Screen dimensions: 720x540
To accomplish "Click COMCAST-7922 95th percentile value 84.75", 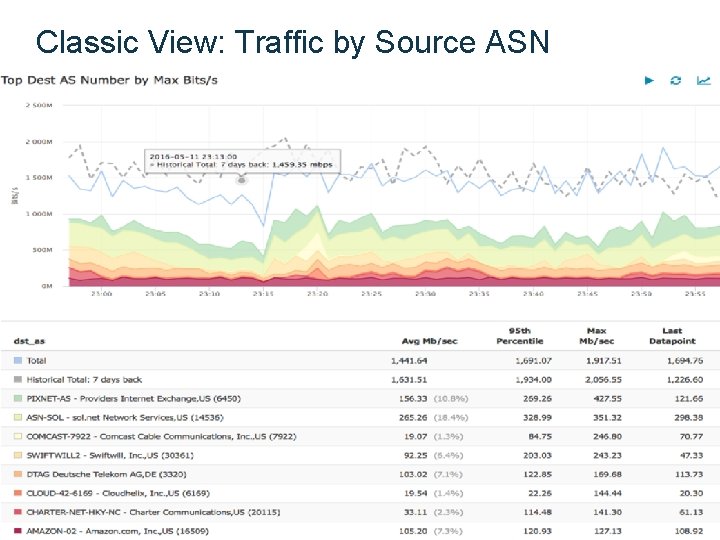I will pos(540,436).
